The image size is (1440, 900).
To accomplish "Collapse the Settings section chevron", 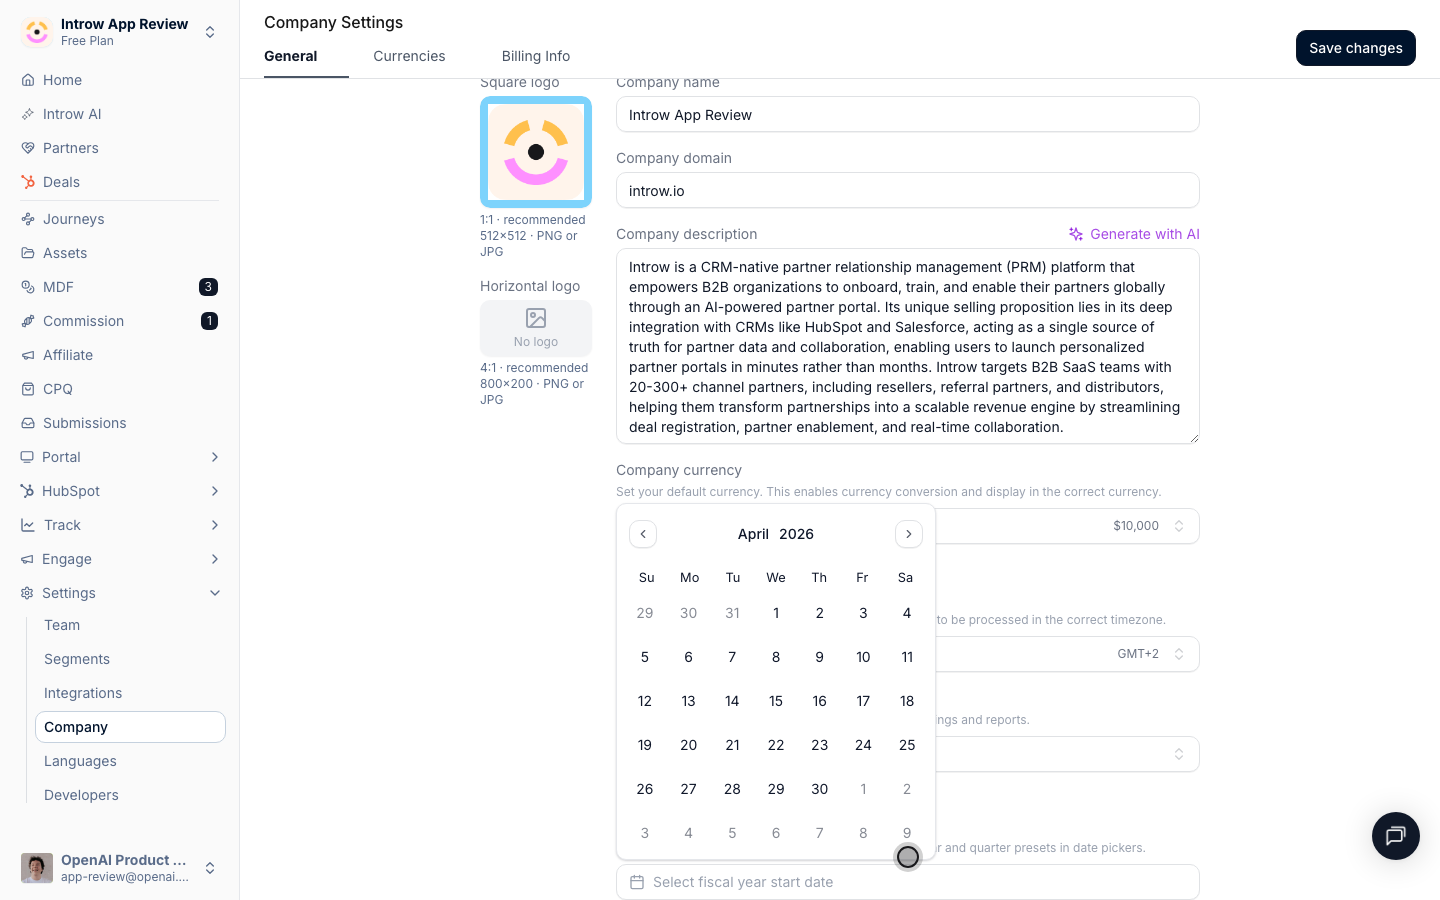I will (x=214, y=593).
